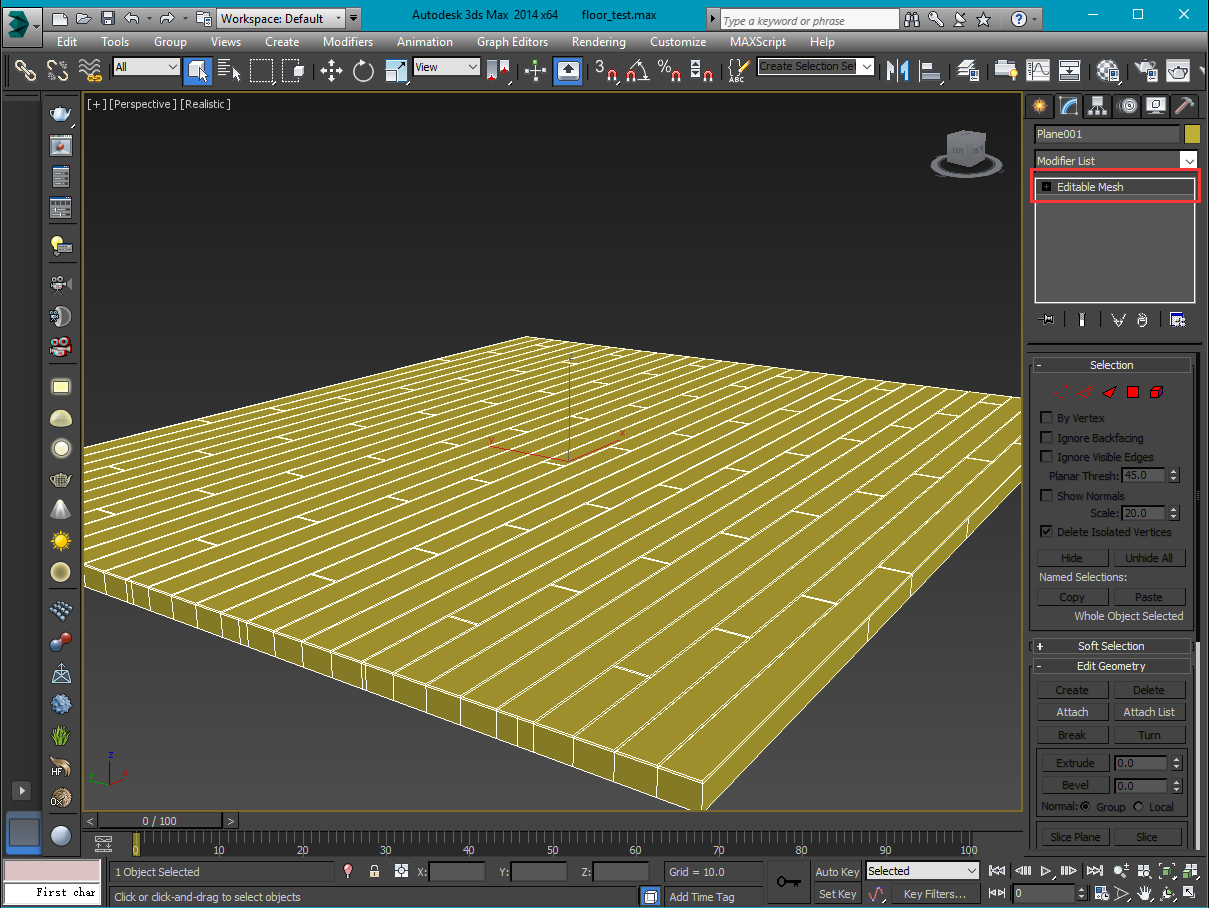Collapse the Edit Geometry rollout
The width and height of the screenshot is (1209, 908).
1111,666
